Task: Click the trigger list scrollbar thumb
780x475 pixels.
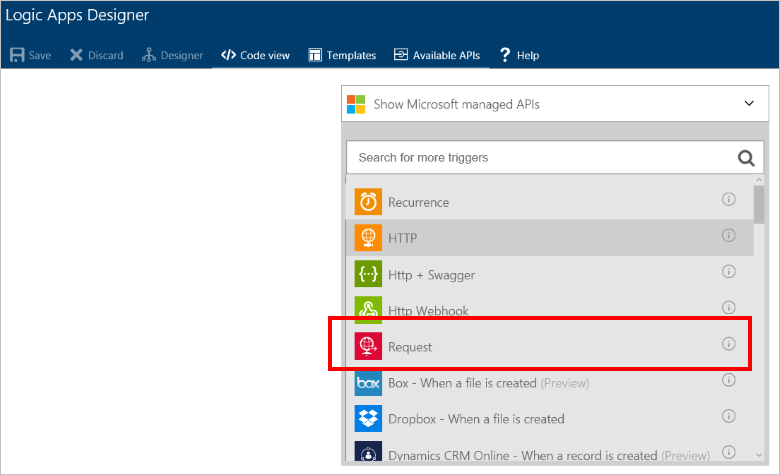Action: coord(759,204)
